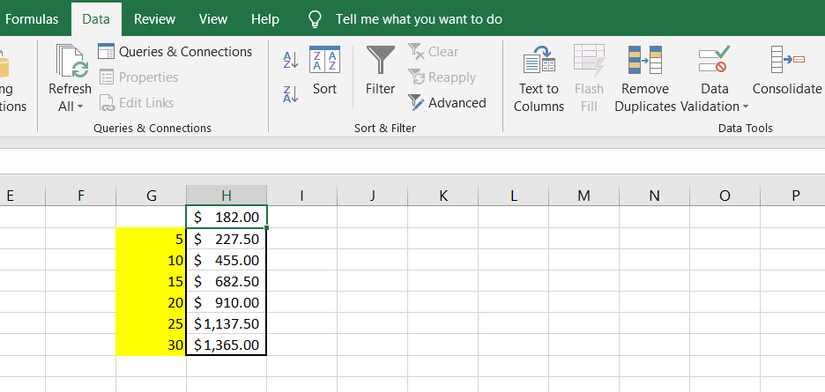The image size is (825, 392).
Task: Select column H header
Action: (x=226, y=195)
